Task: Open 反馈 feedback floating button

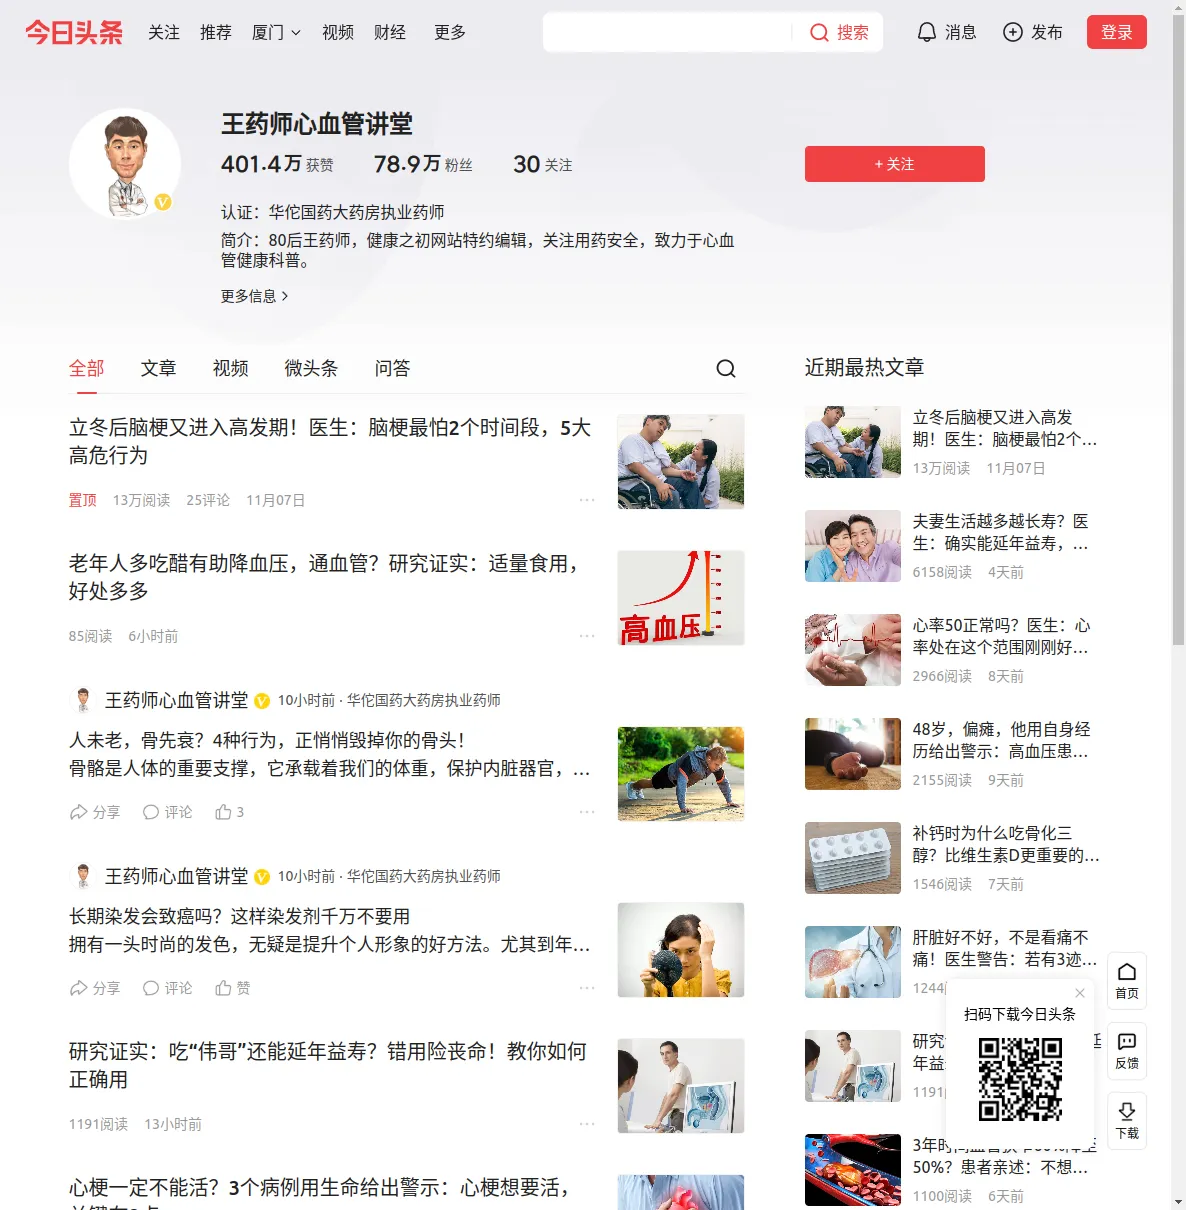Action: click(x=1127, y=1051)
